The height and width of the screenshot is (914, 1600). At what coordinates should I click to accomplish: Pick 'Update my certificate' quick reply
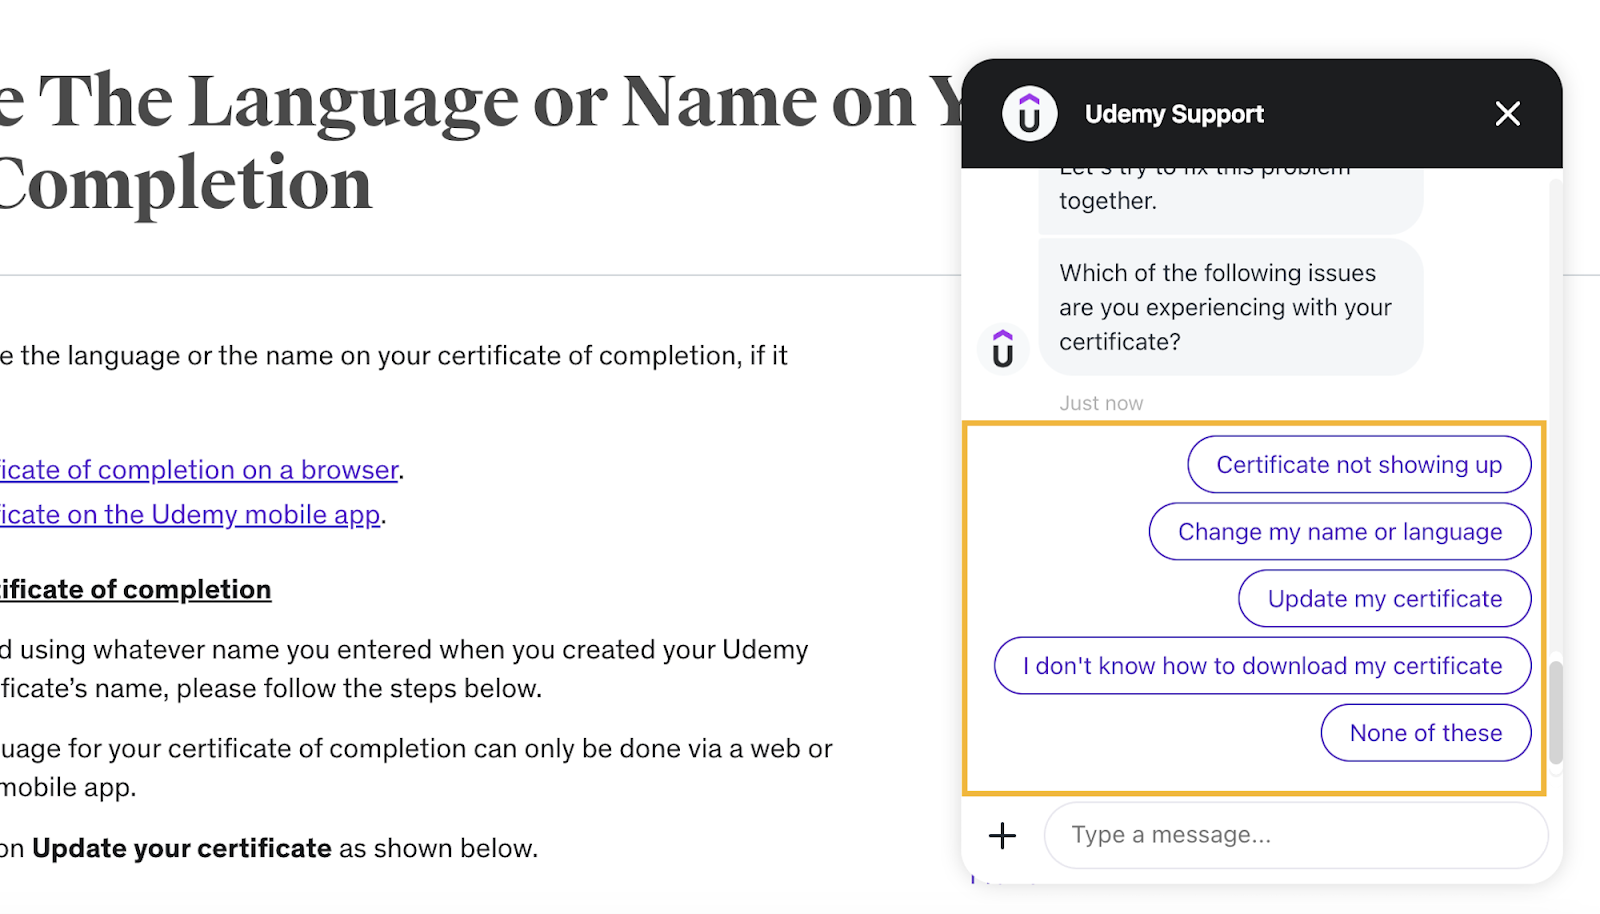coord(1385,599)
